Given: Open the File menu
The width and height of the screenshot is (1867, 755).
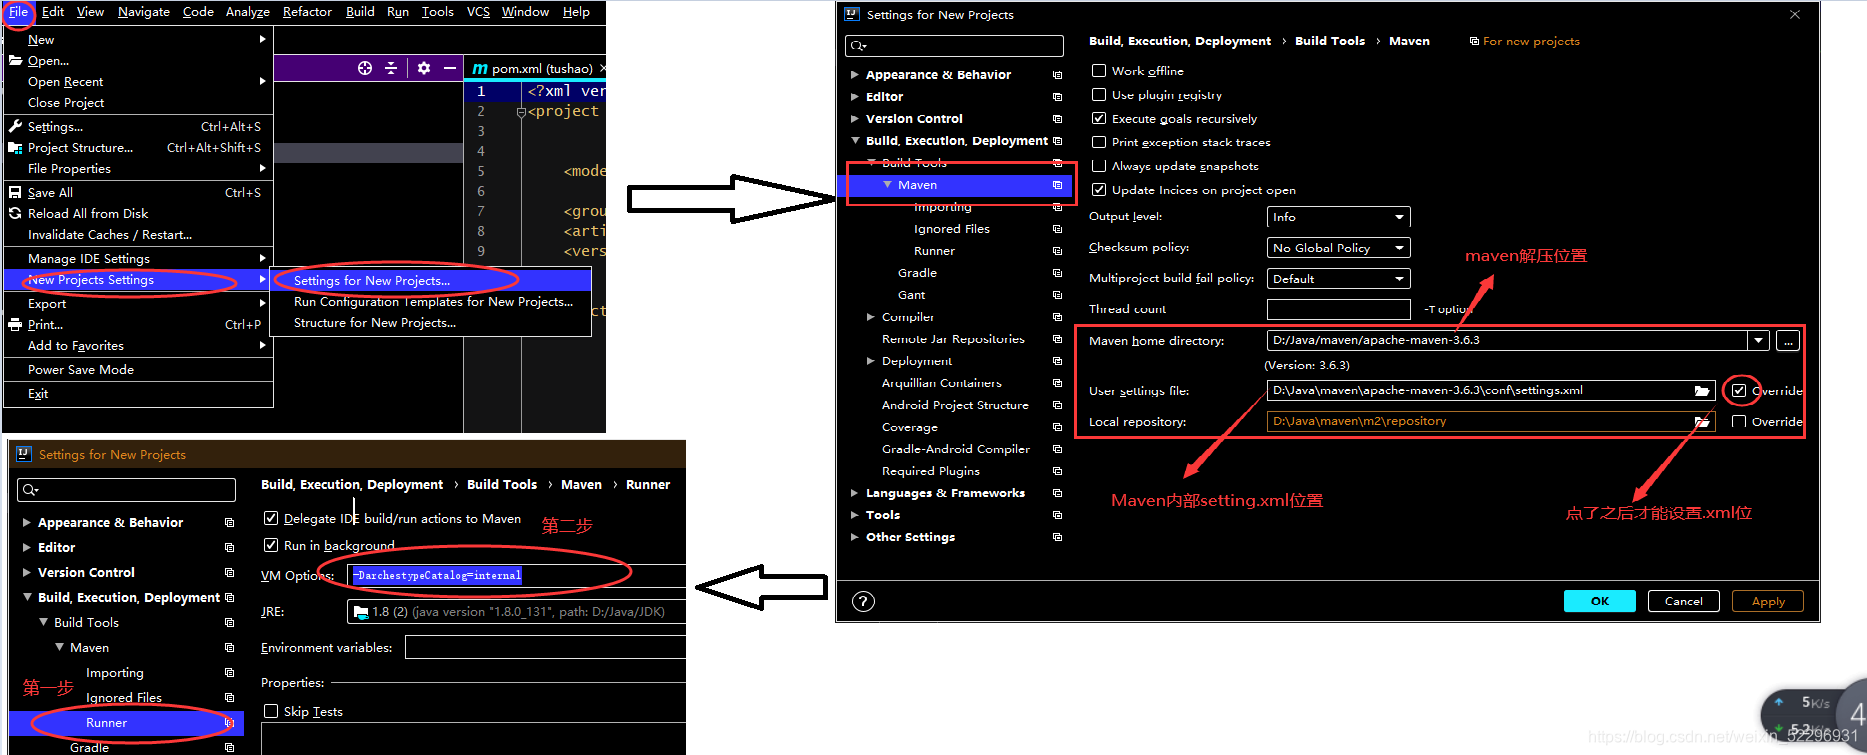Looking at the screenshot, I should [x=18, y=12].
